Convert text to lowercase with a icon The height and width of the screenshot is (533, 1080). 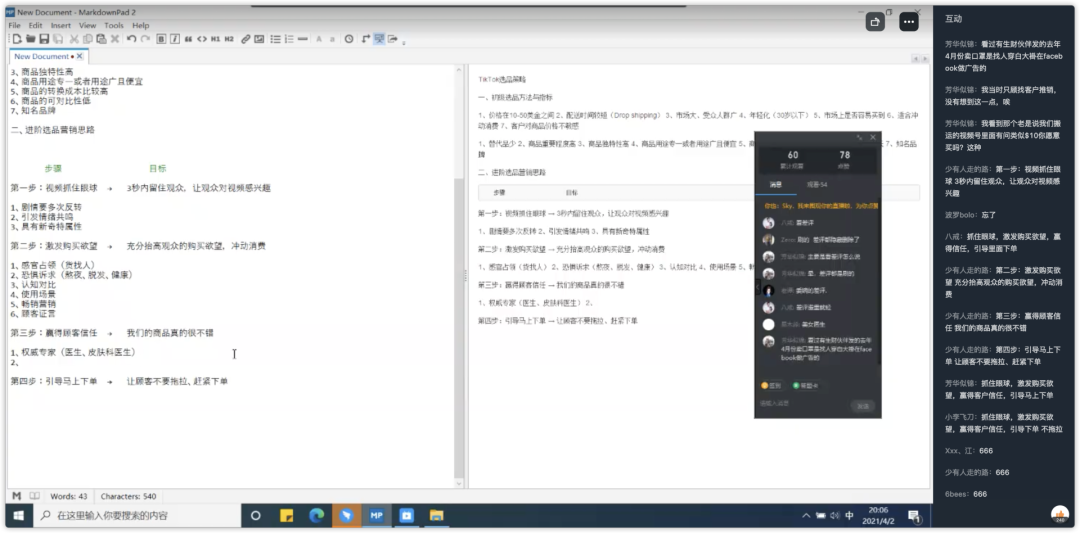pos(333,39)
